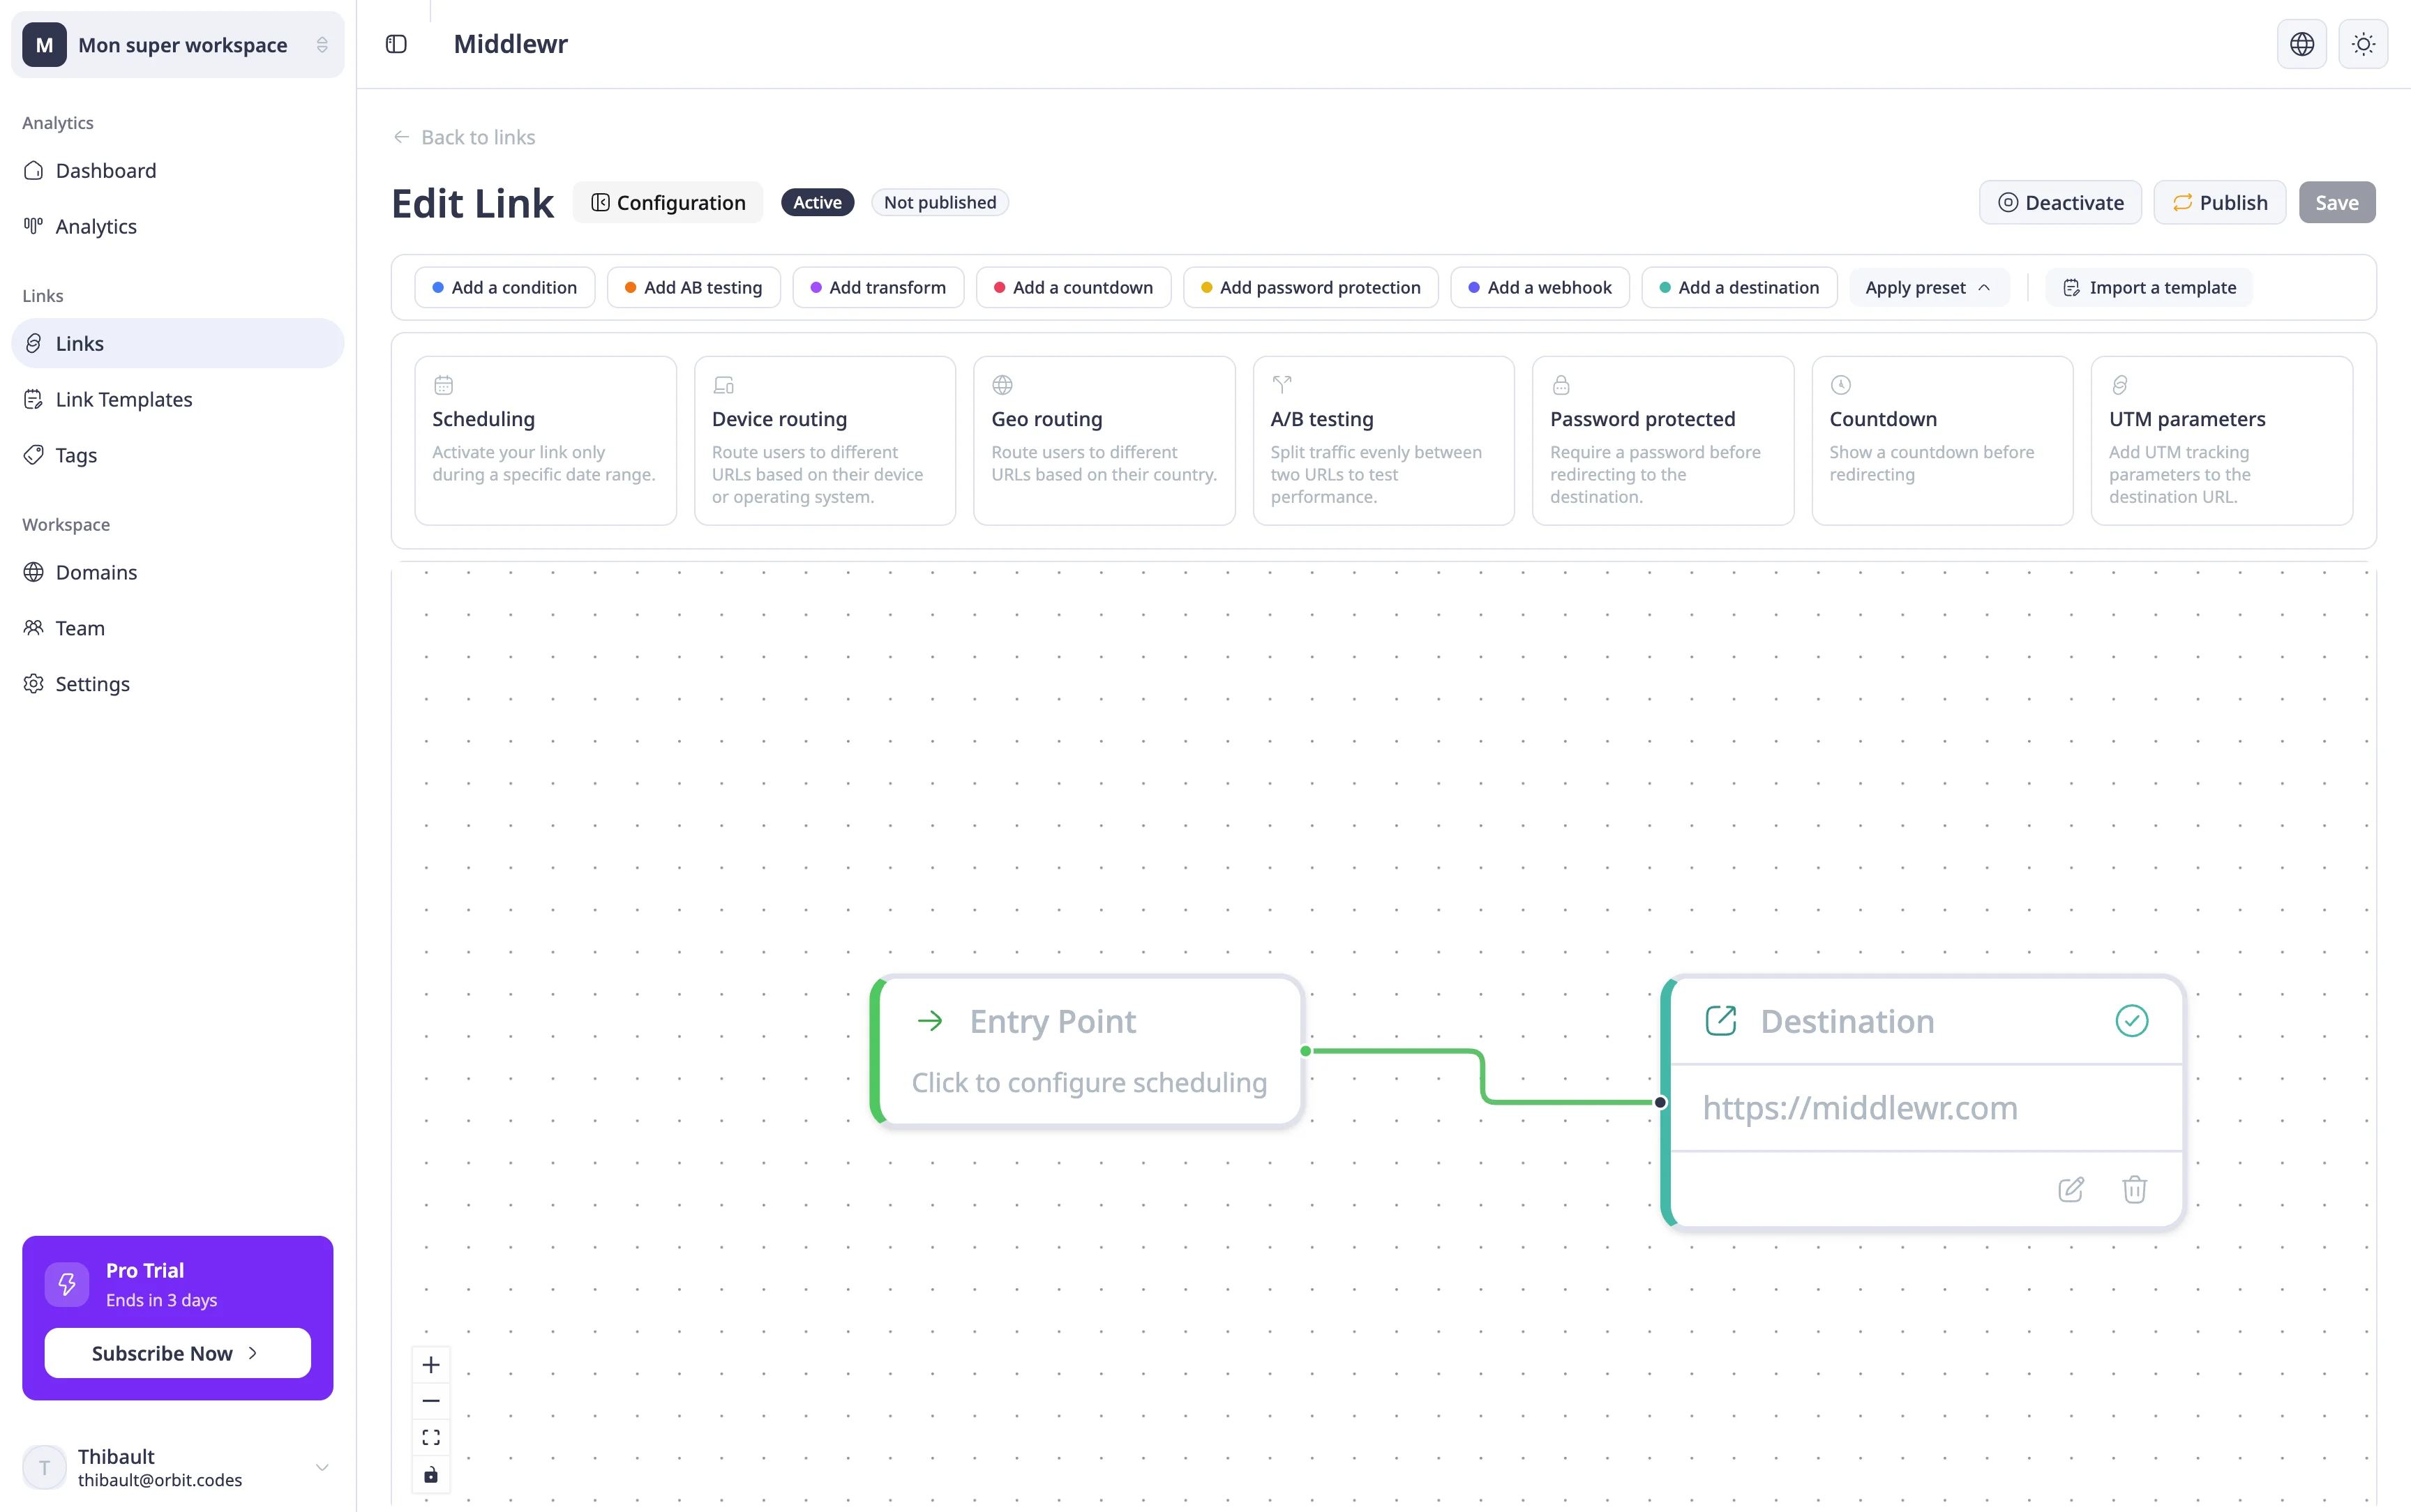Delete Destination node with trash icon
The width and height of the screenshot is (2411, 1512).
(x=2135, y=1189)
